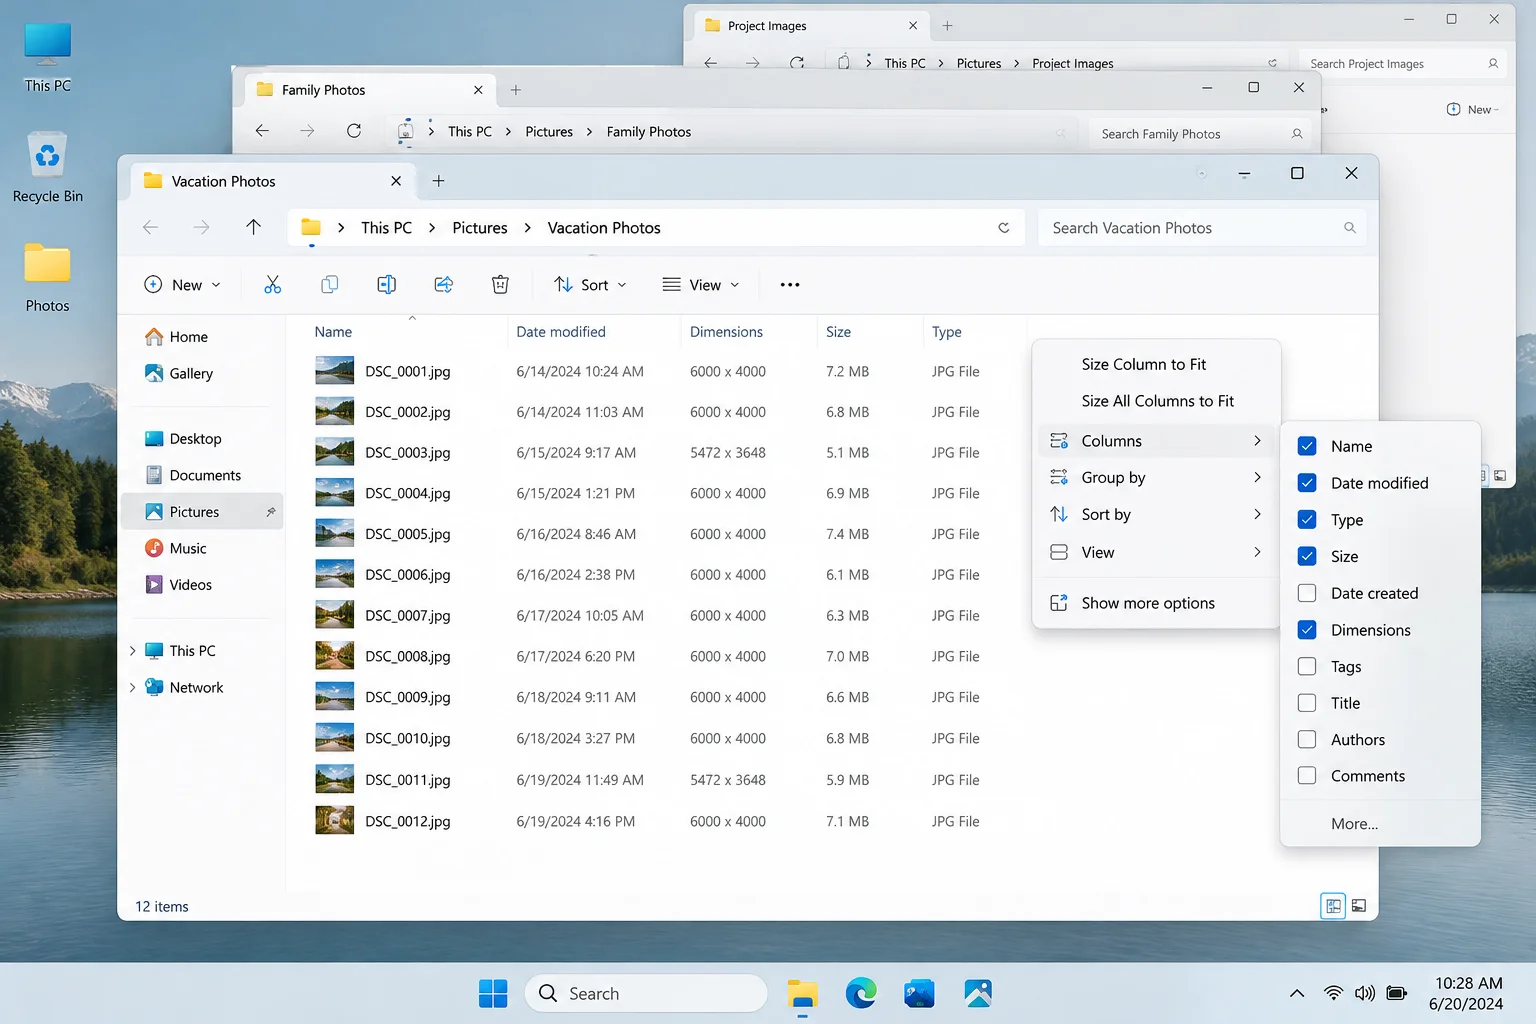The image size is (1536, 1024).
Task: Click search magnifier in Vacation Photos search box
Action: click(x=1350, y=228)
